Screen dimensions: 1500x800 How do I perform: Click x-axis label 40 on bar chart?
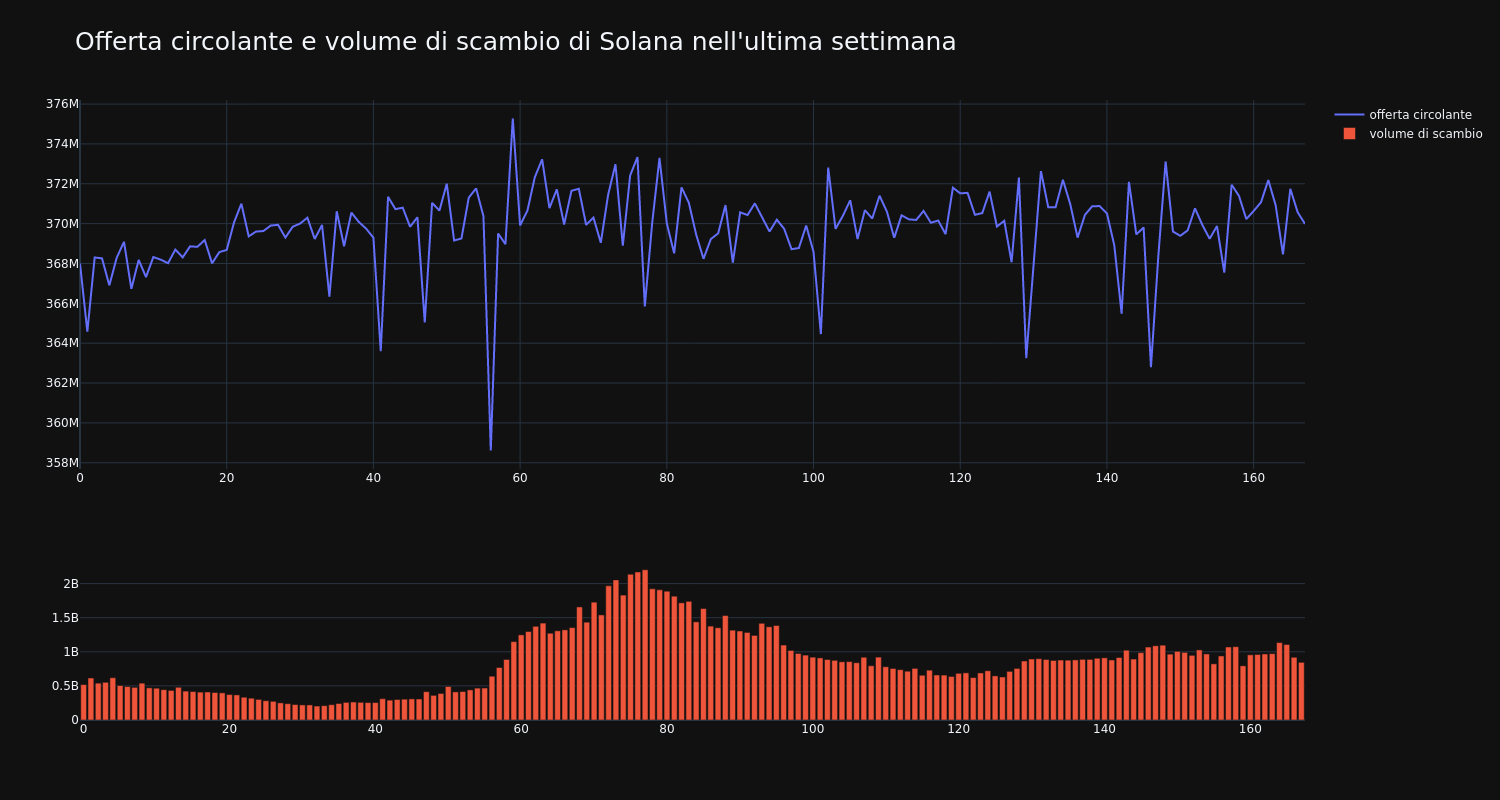tap(375, 729)
